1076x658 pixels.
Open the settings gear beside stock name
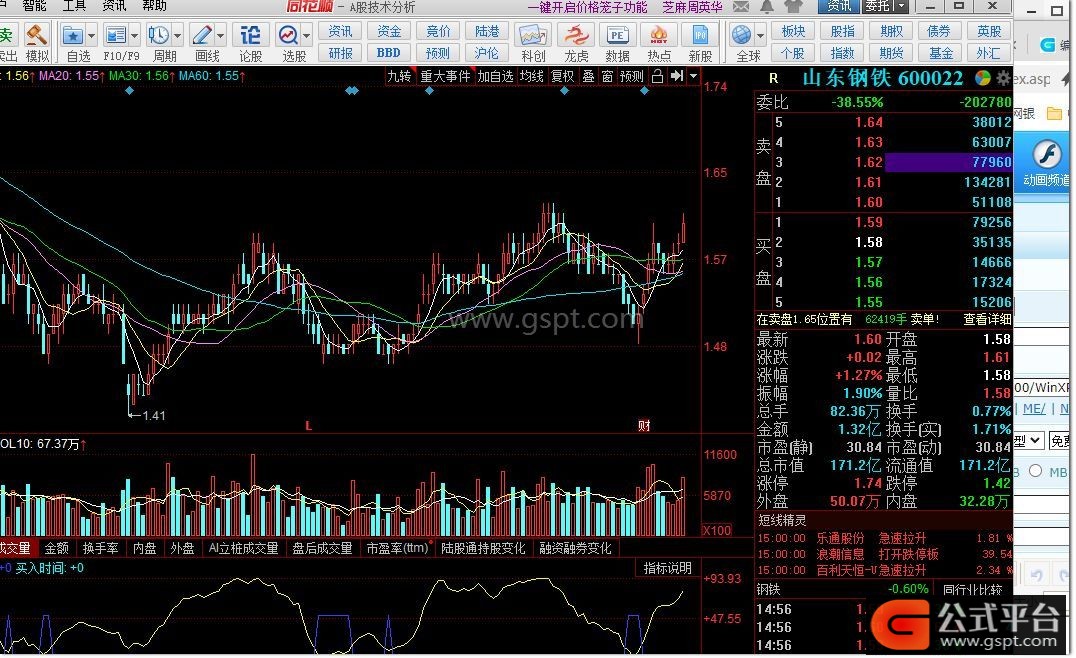tap(1003, 78)
